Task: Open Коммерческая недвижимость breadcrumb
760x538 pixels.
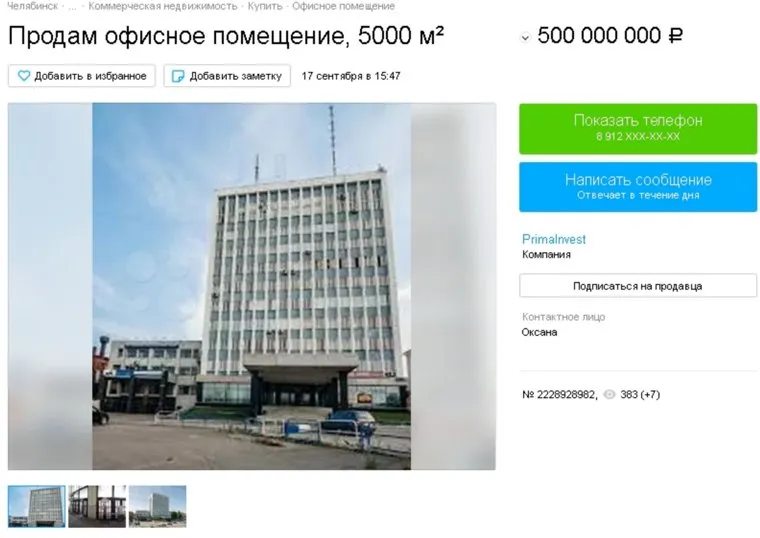Action: (163, 6)
